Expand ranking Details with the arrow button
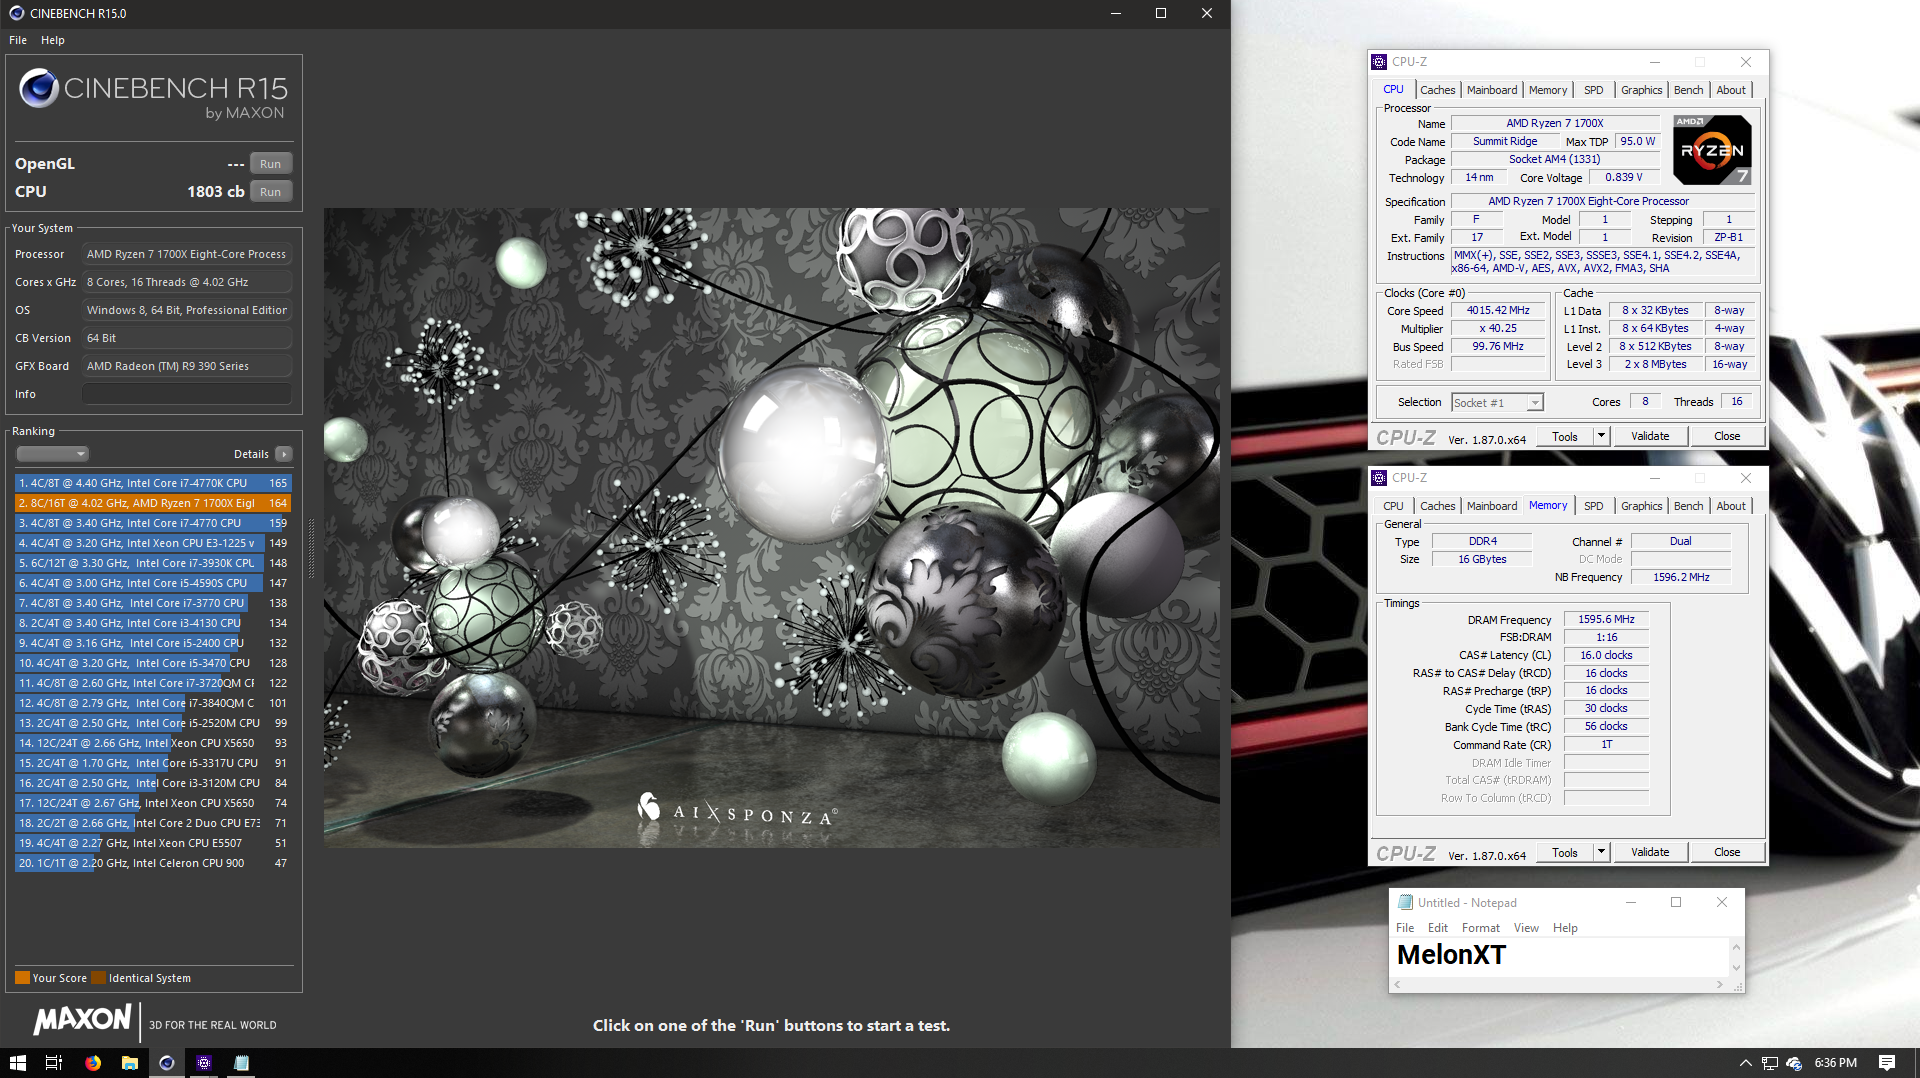Viewport: 1920px width, 1078px height. coord(284,454)
